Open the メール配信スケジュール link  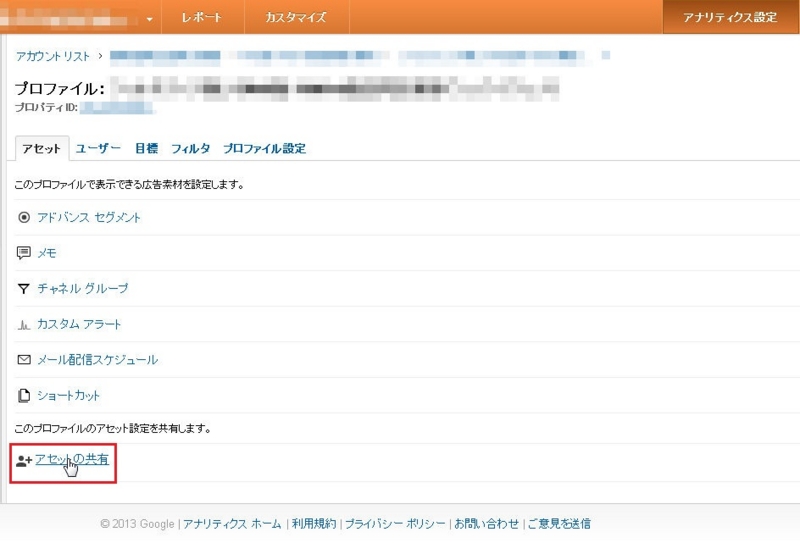97,360
